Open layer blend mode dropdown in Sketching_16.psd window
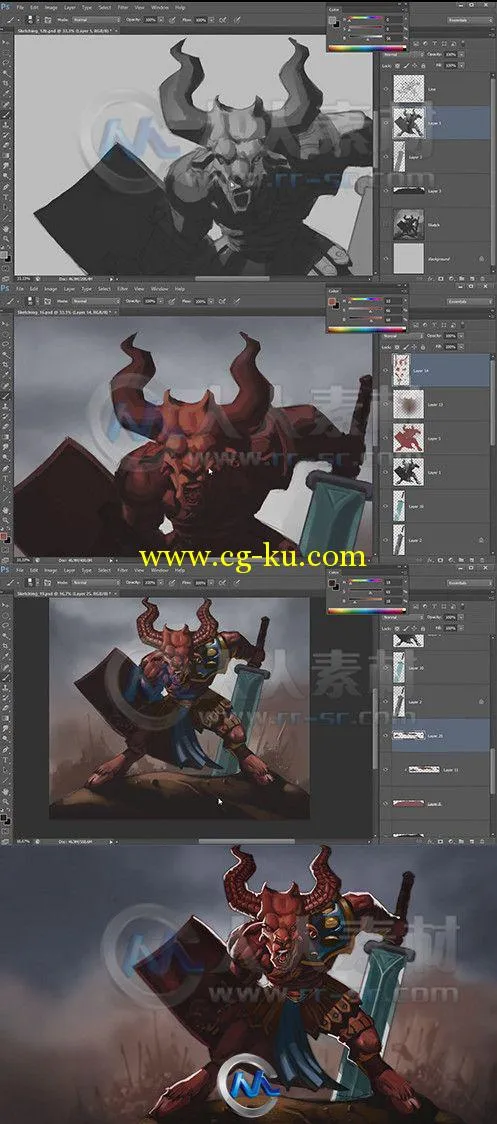The width and height of the screenshot is (497, 1124). (x=402, y=335)
